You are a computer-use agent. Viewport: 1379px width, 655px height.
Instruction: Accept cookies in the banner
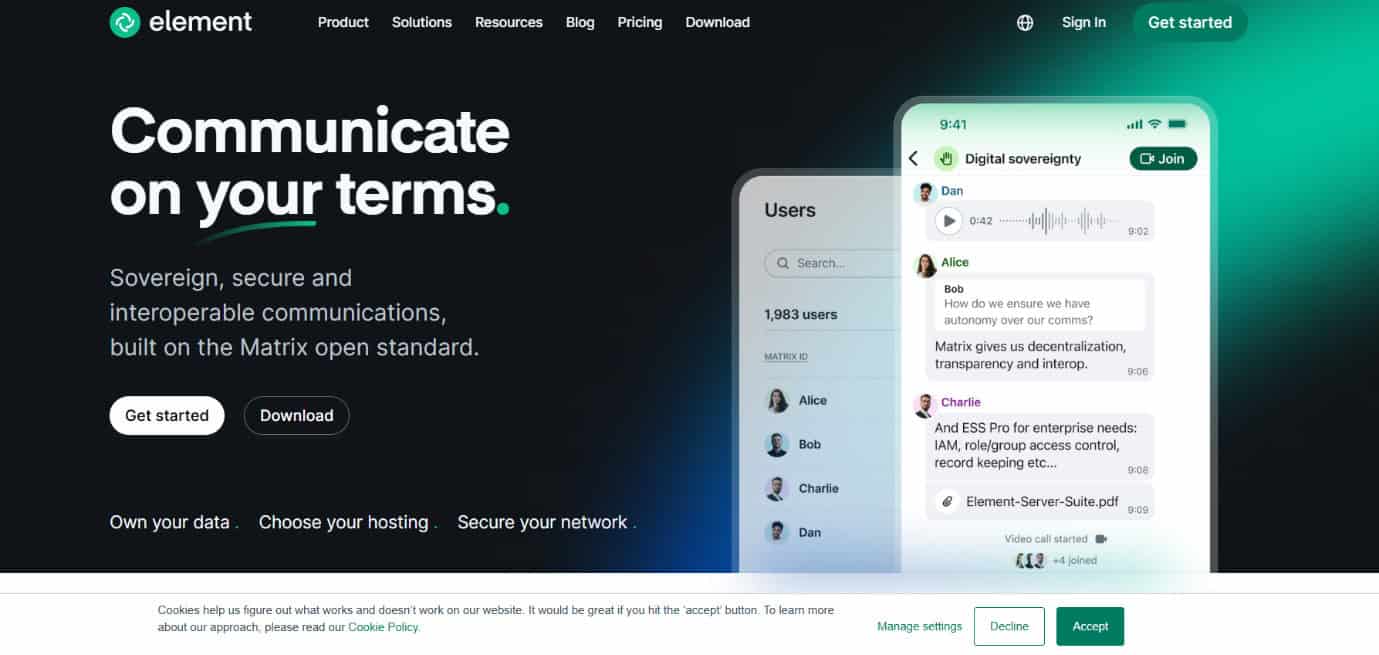1090,626
